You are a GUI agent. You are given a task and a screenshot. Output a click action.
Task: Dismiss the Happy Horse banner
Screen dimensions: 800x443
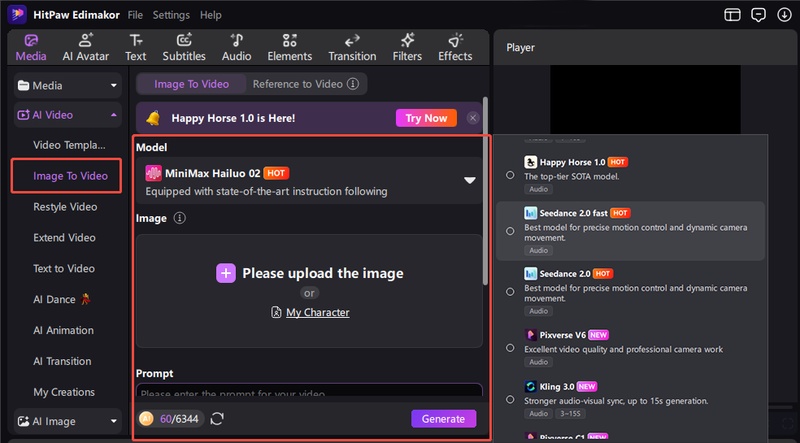click(x=473, y=118)
